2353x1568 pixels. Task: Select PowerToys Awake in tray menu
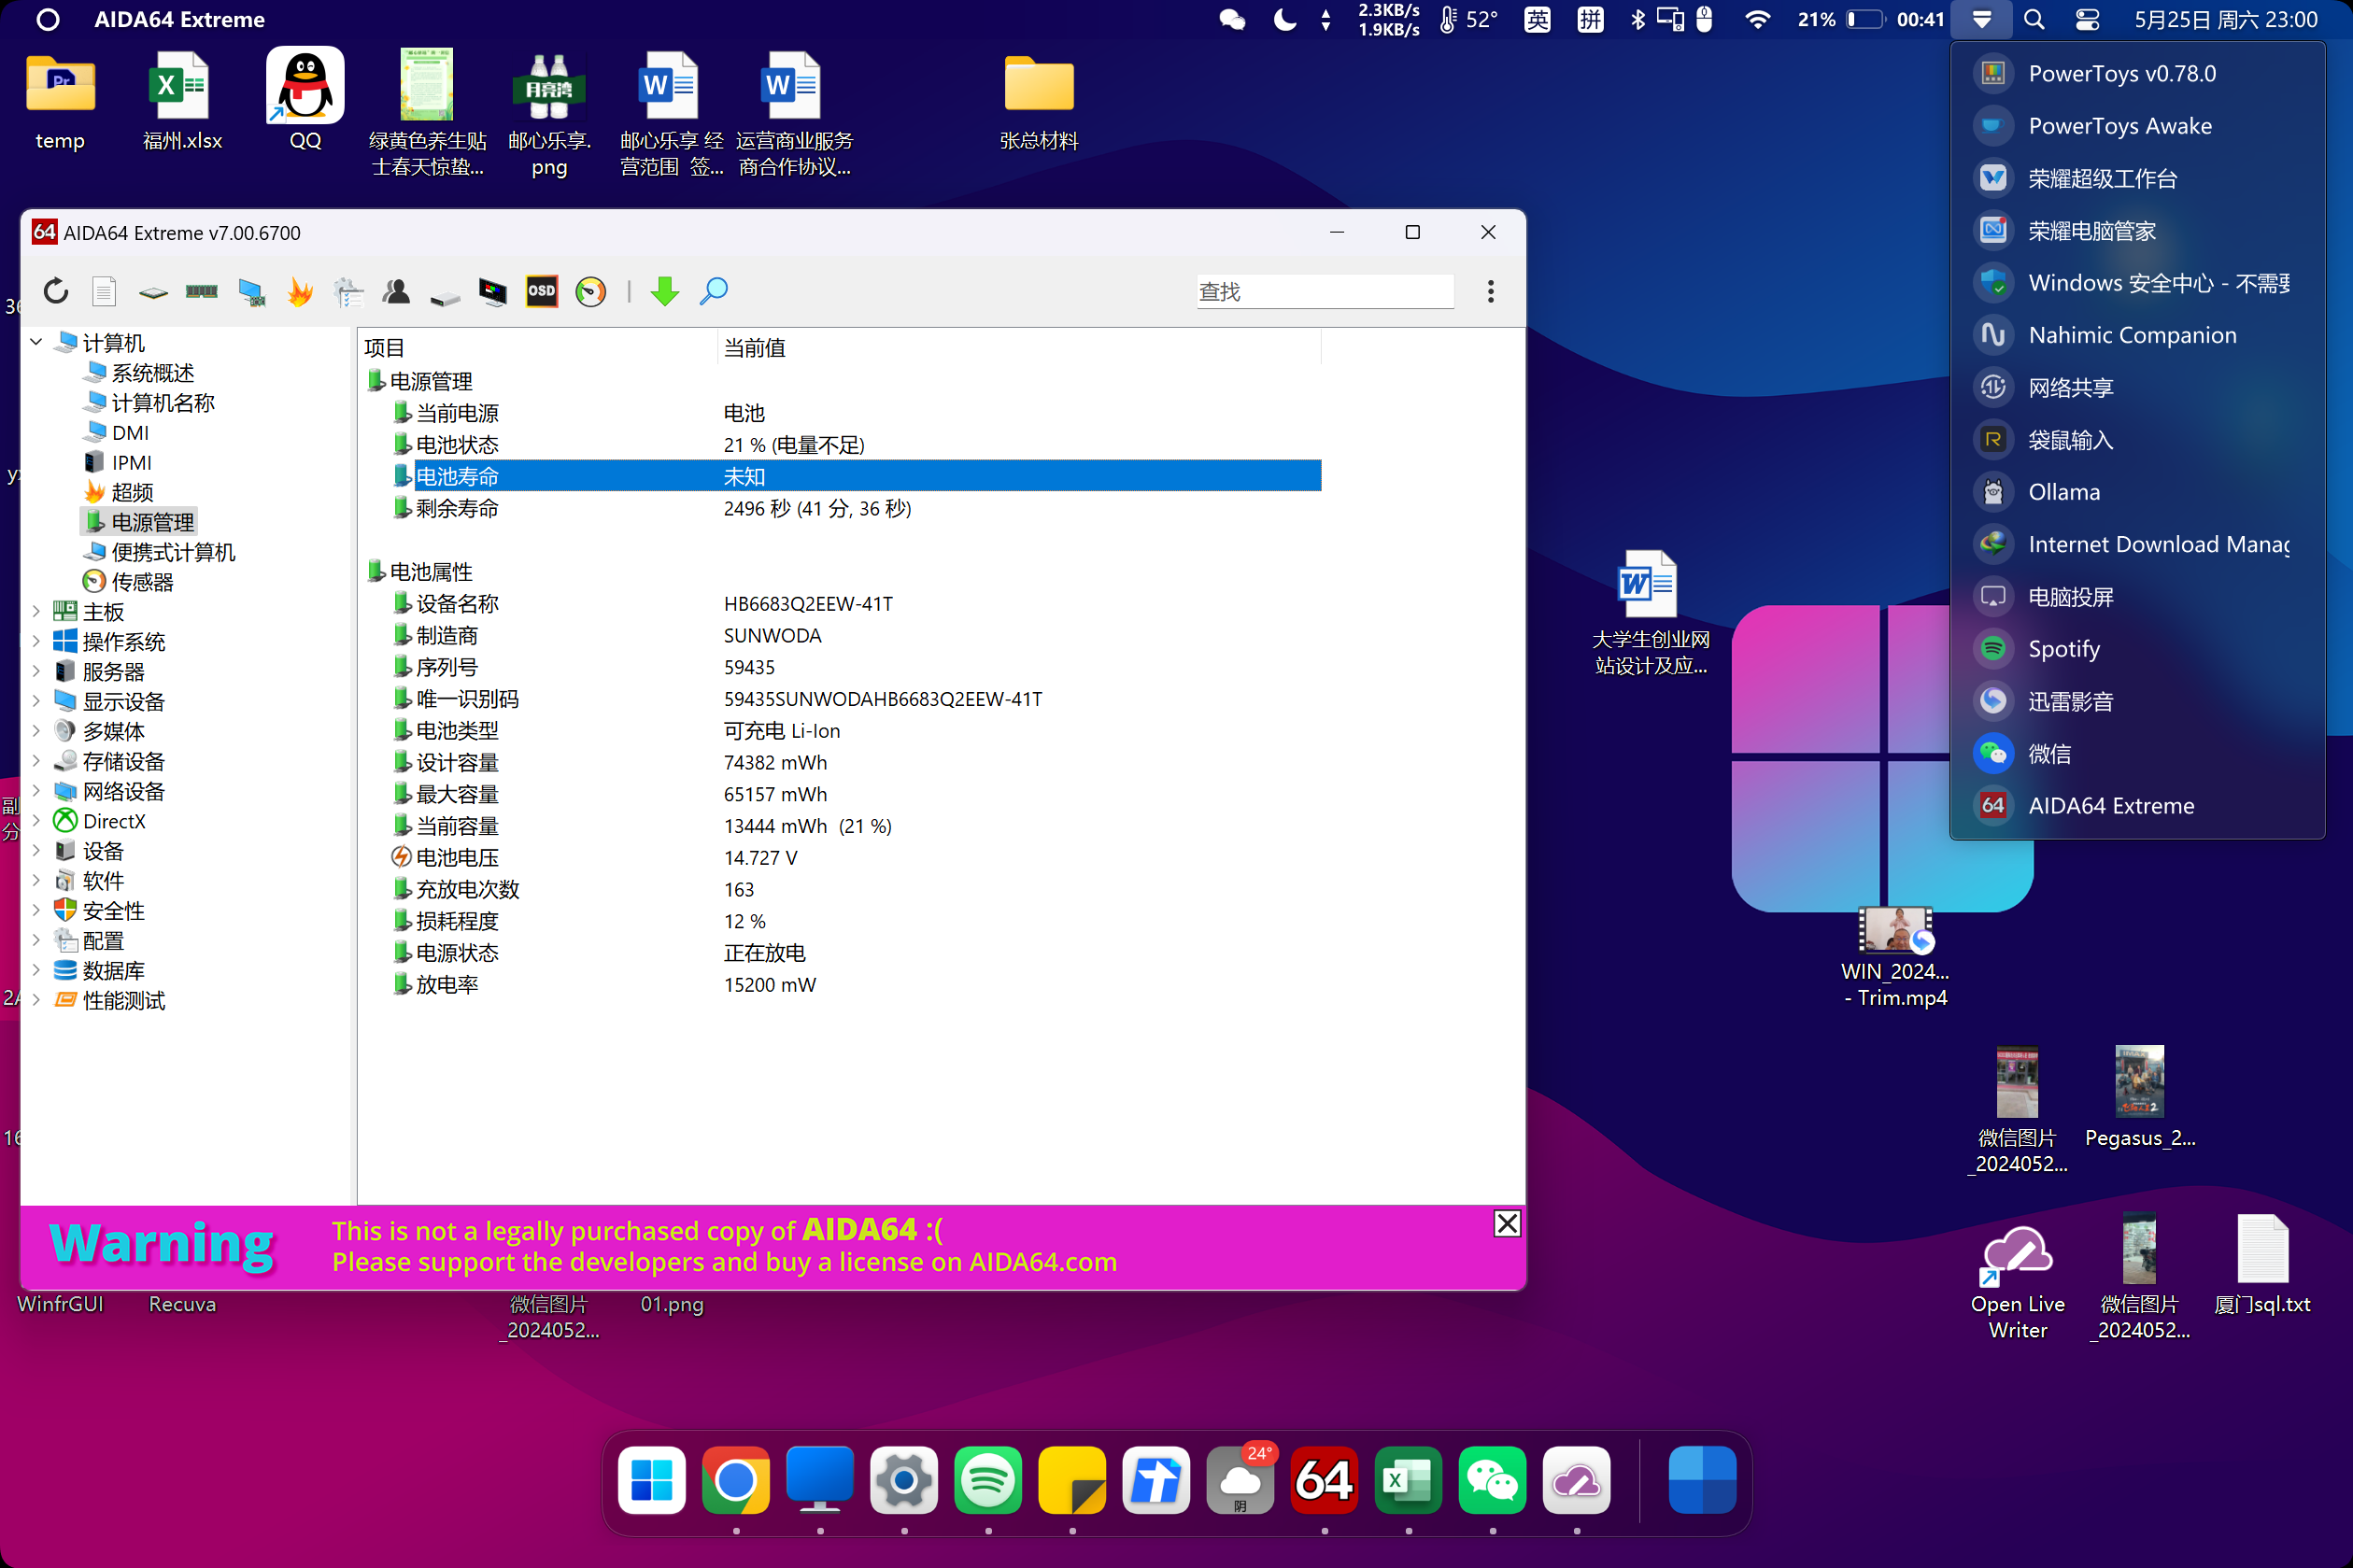point(2137,125)
